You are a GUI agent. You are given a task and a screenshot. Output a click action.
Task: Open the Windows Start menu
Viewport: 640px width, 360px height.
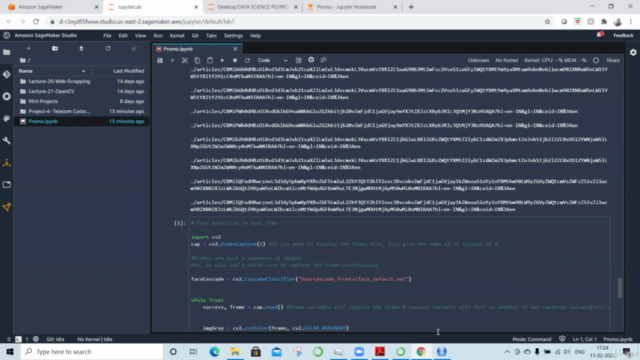click(10, 352)
